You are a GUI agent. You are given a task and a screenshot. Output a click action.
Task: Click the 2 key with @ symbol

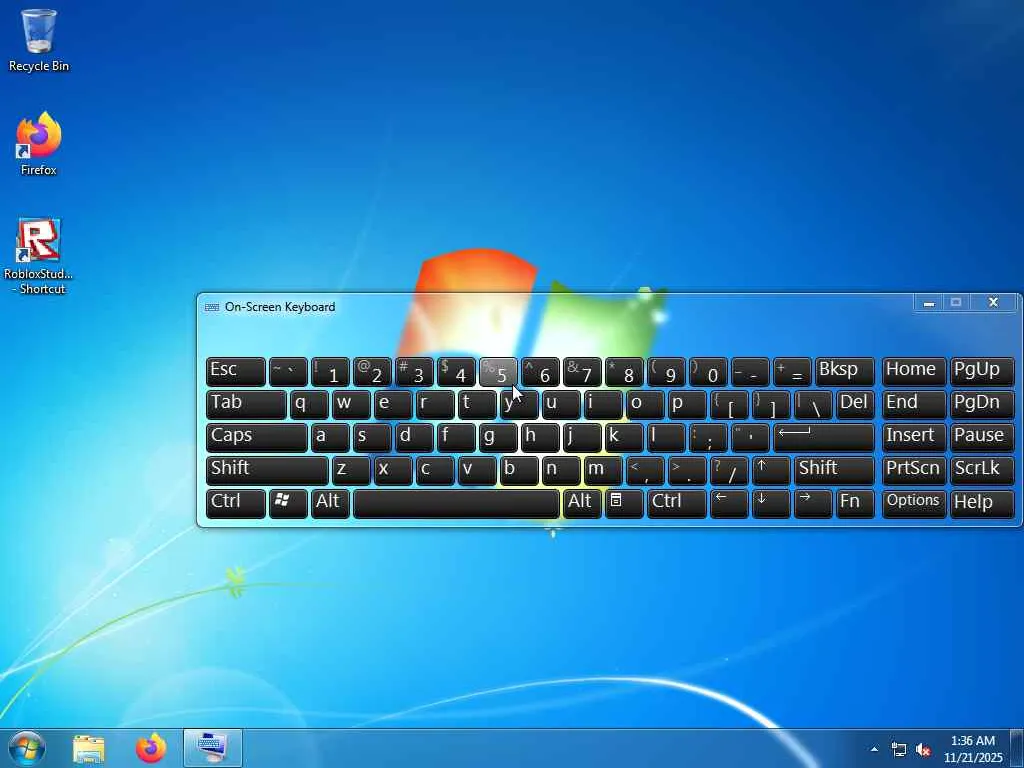372,371
